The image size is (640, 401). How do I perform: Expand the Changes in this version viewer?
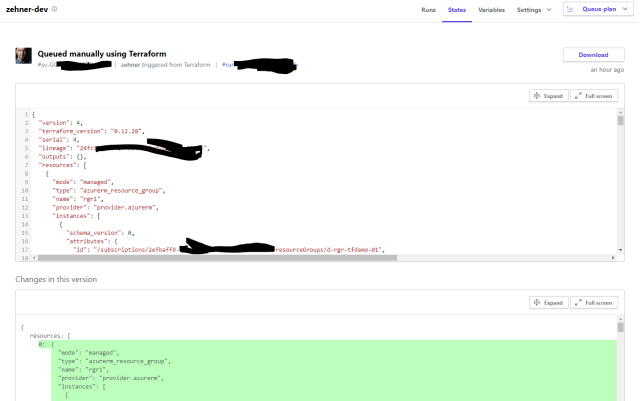point(547,302)
